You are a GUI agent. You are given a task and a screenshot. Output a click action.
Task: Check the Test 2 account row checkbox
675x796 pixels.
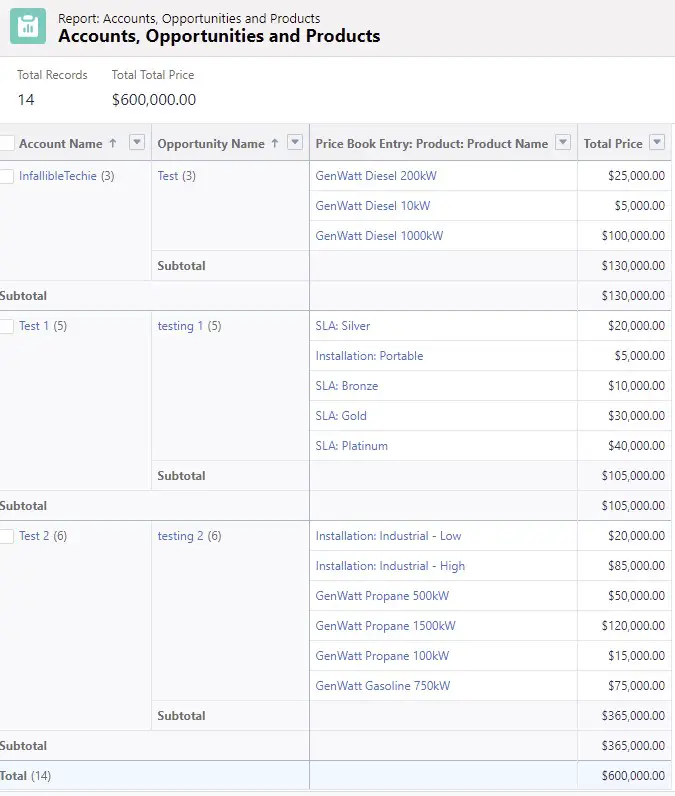coord(6,536)
